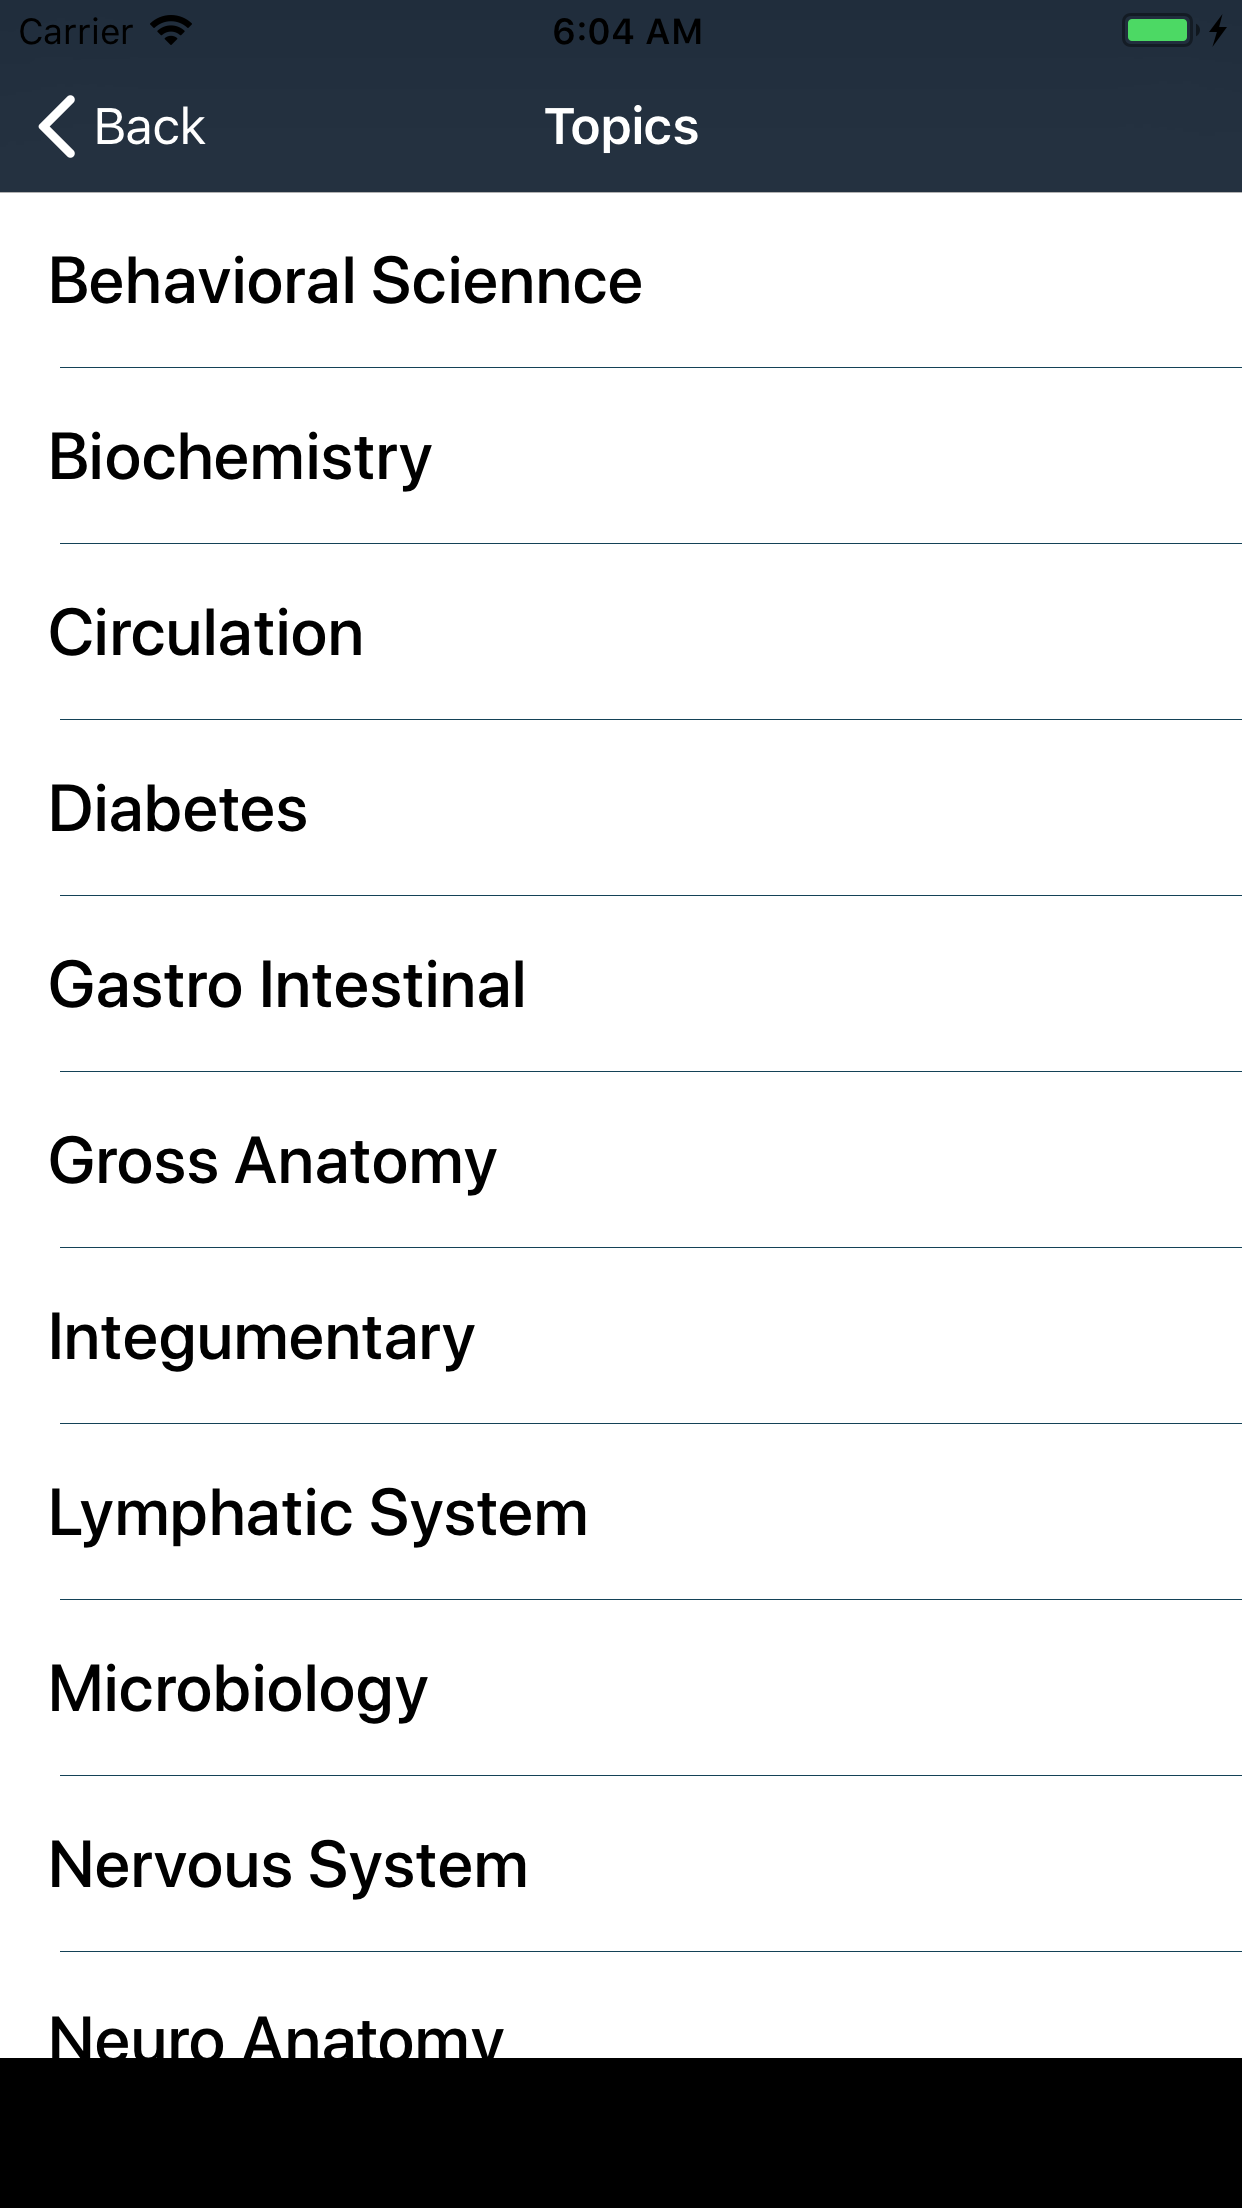Tap the charging bolt icon
Image resolution: width=1242 pixels, height=2208 pixels.
point(1217,31)
